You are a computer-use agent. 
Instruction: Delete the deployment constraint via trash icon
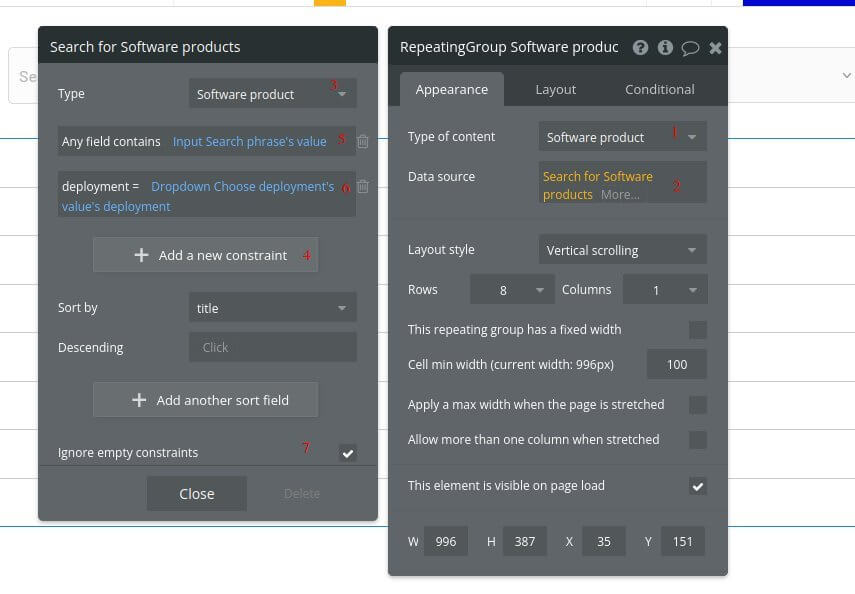363,186
